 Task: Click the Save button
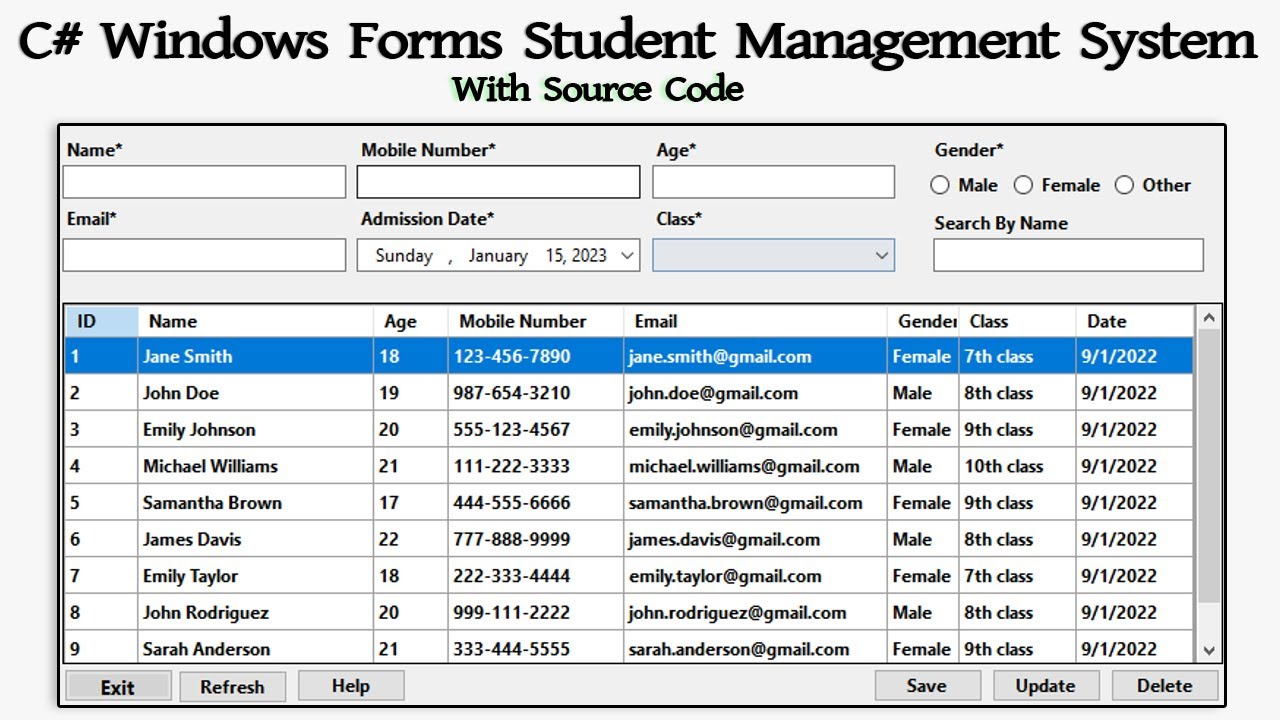pos(927,686)
